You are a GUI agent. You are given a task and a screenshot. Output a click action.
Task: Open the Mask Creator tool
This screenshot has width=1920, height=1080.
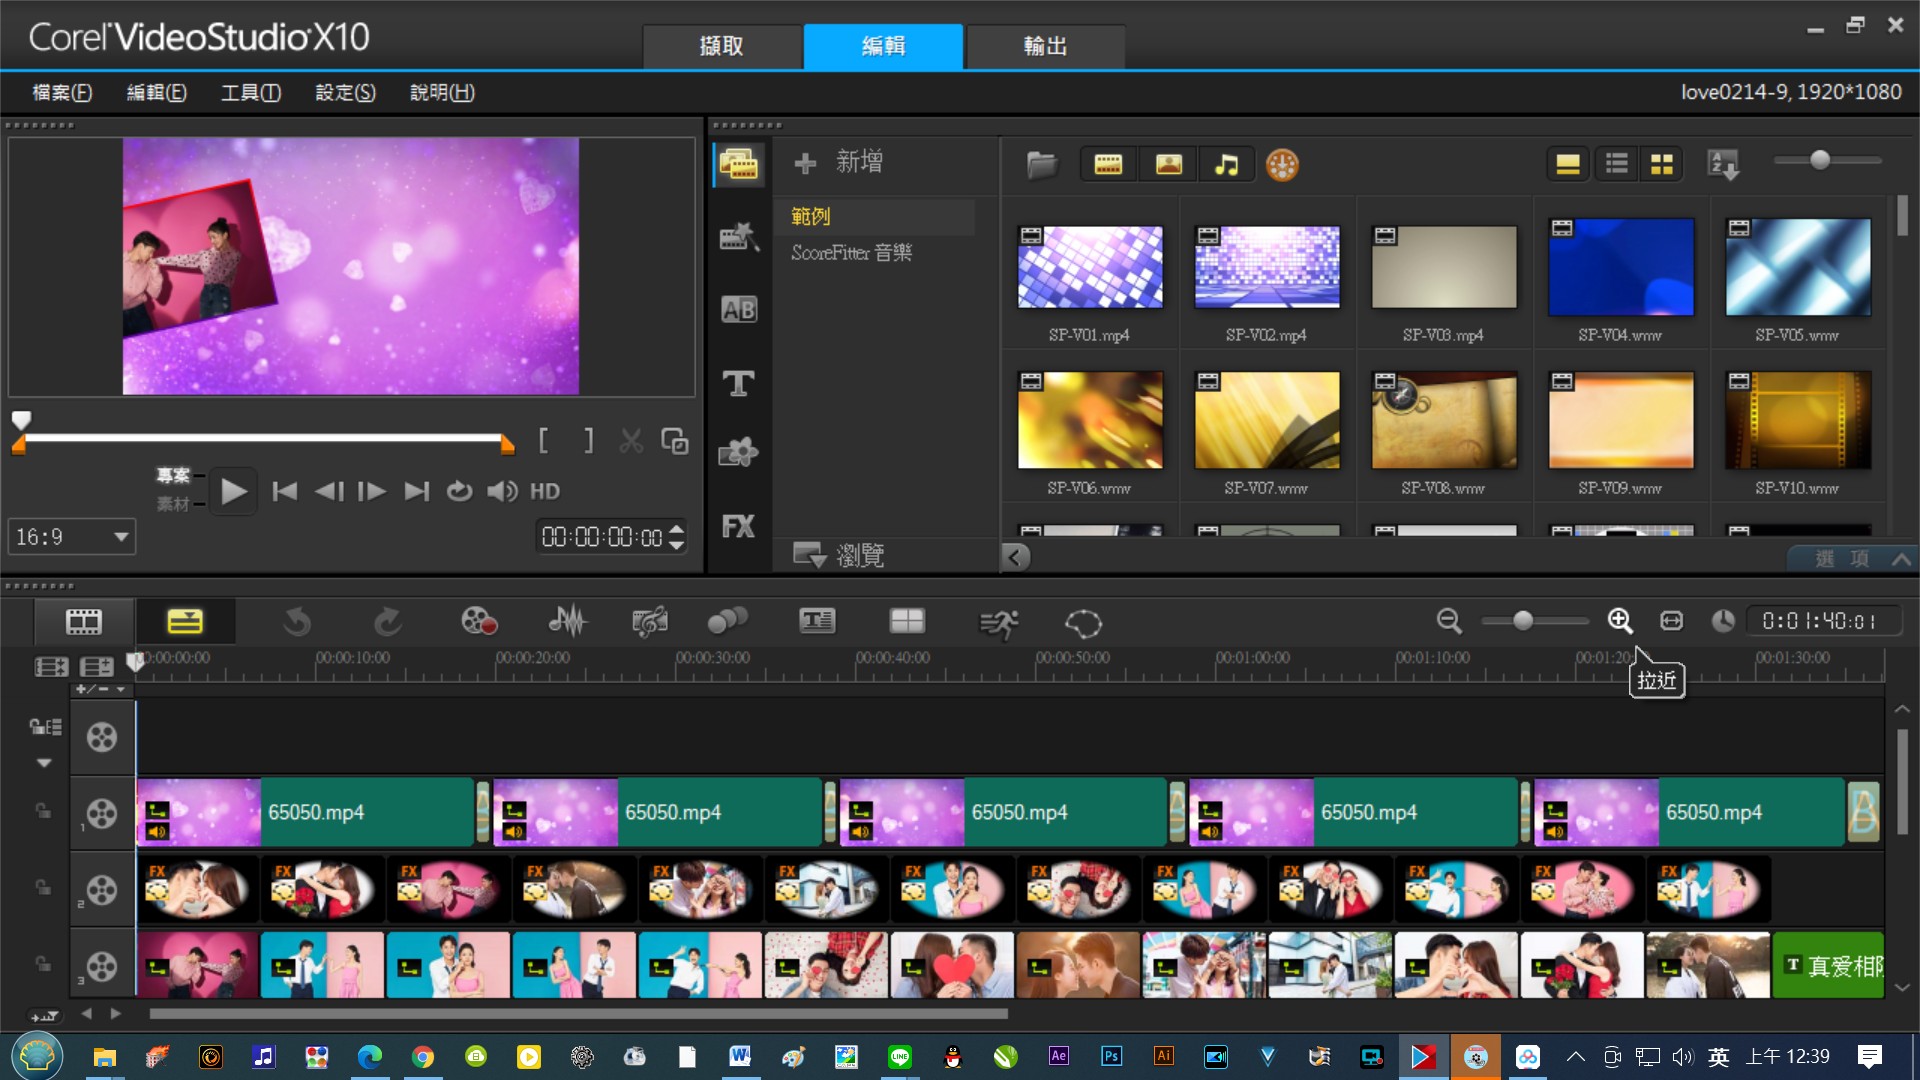pyautogui.click(x=1083, y=624)
